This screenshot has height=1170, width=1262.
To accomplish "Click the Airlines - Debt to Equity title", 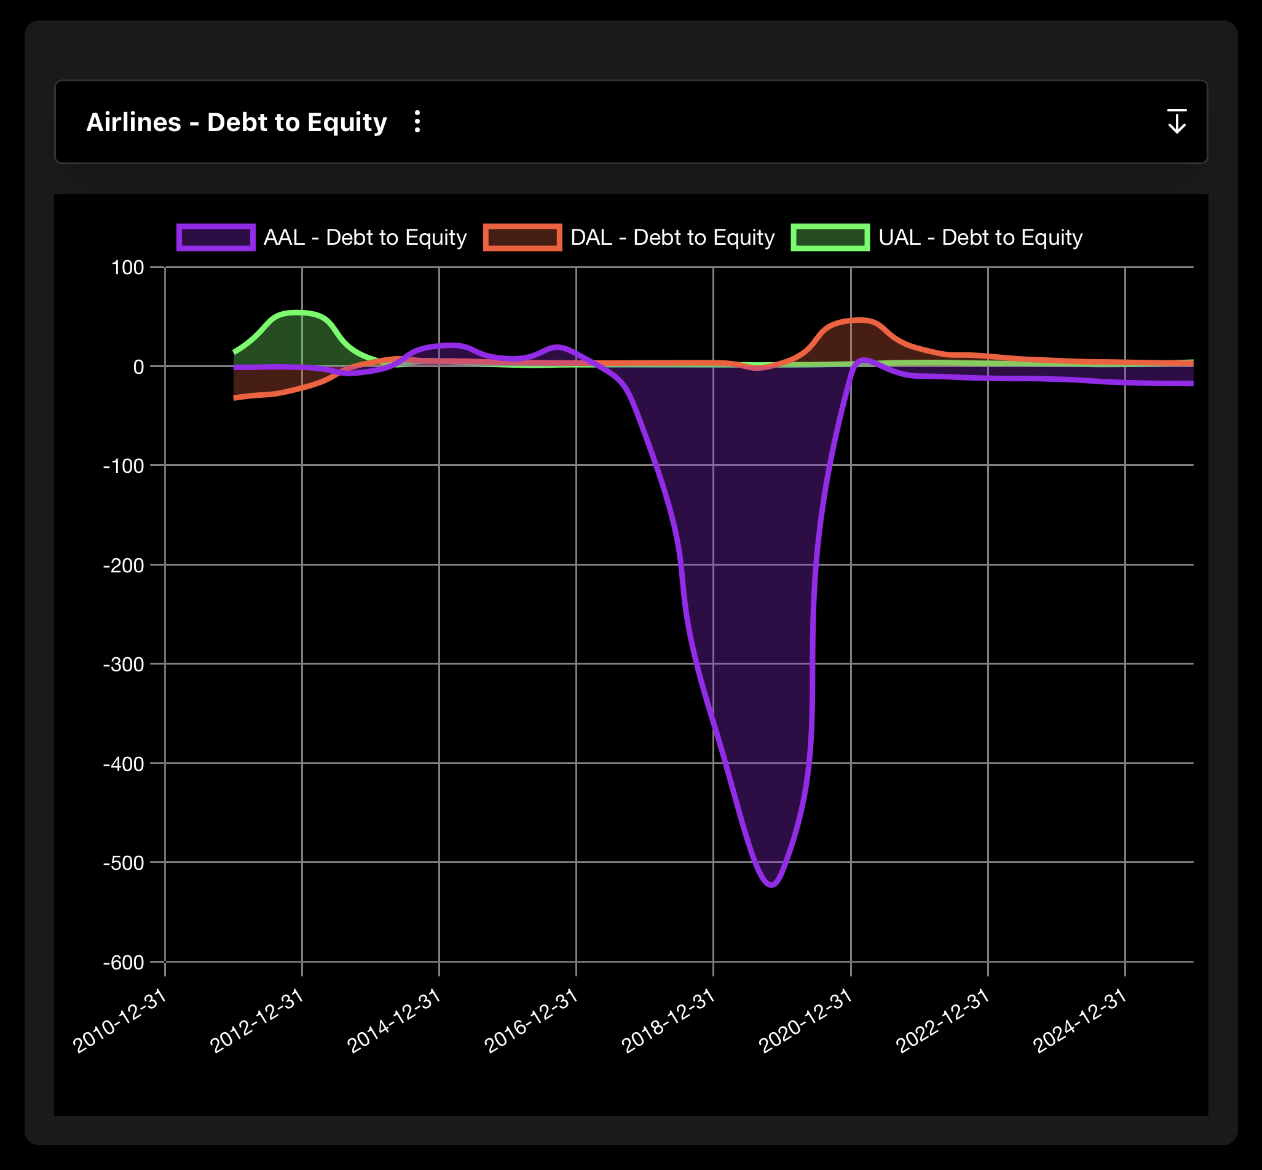I will (x=237, y=122).
